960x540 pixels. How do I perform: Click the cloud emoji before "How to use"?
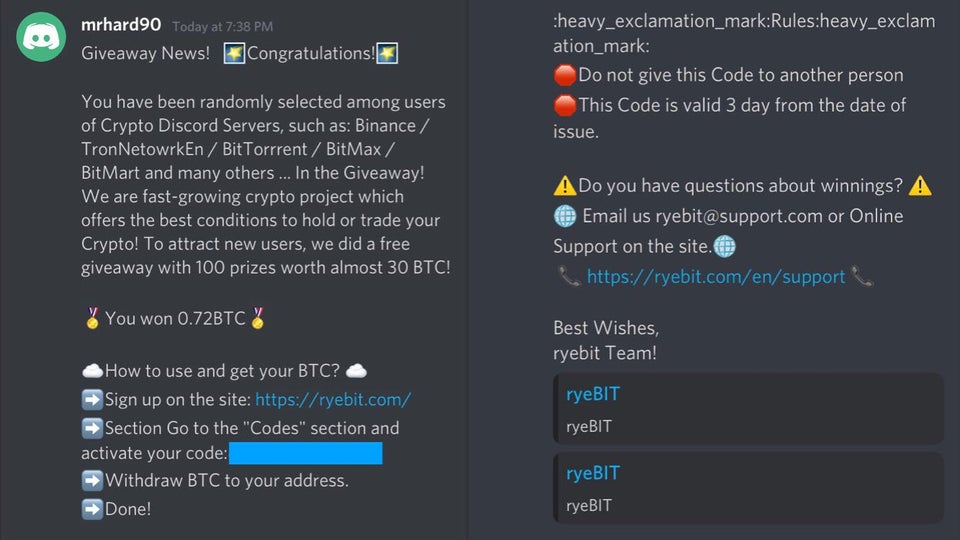(92, 372)
